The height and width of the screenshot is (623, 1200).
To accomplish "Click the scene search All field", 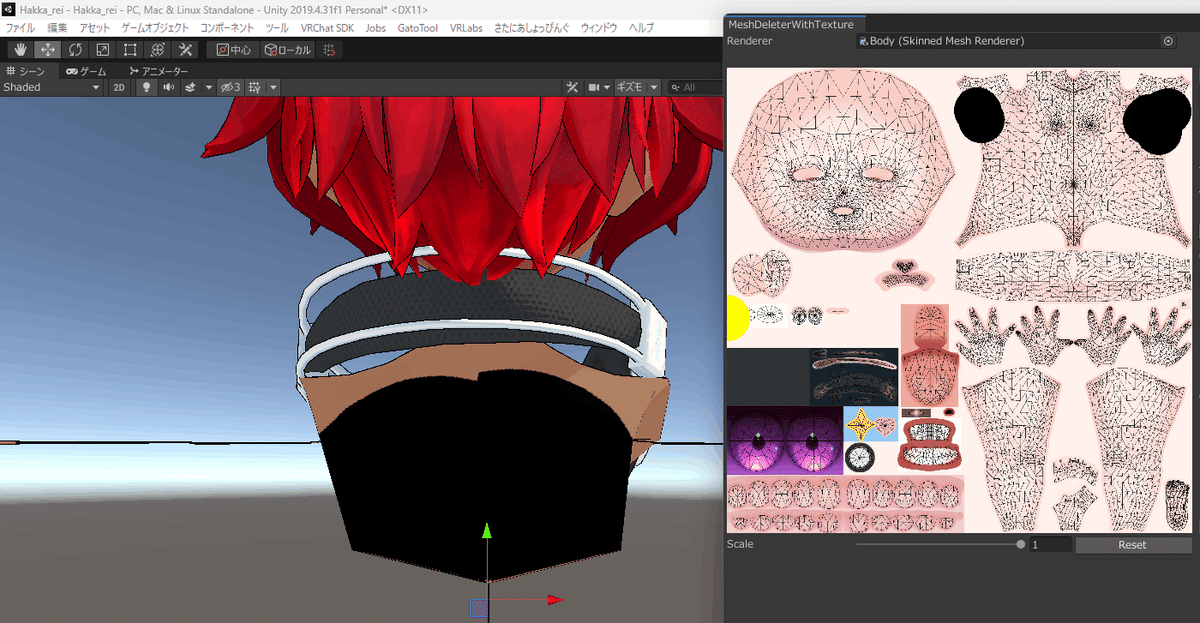I will point(696,88).
